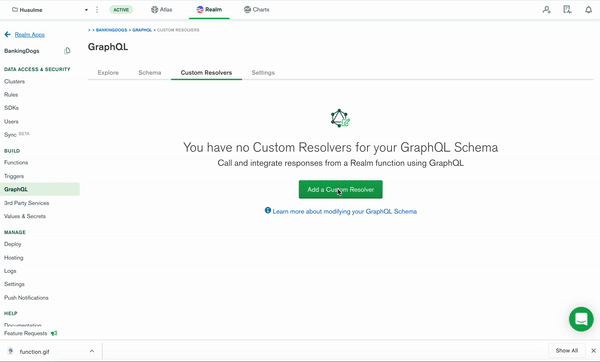Image resolution: width=600 pixels, height=362 pixels.
Task: Copy the BankingDogs app ID
Action: click(67, 51)
